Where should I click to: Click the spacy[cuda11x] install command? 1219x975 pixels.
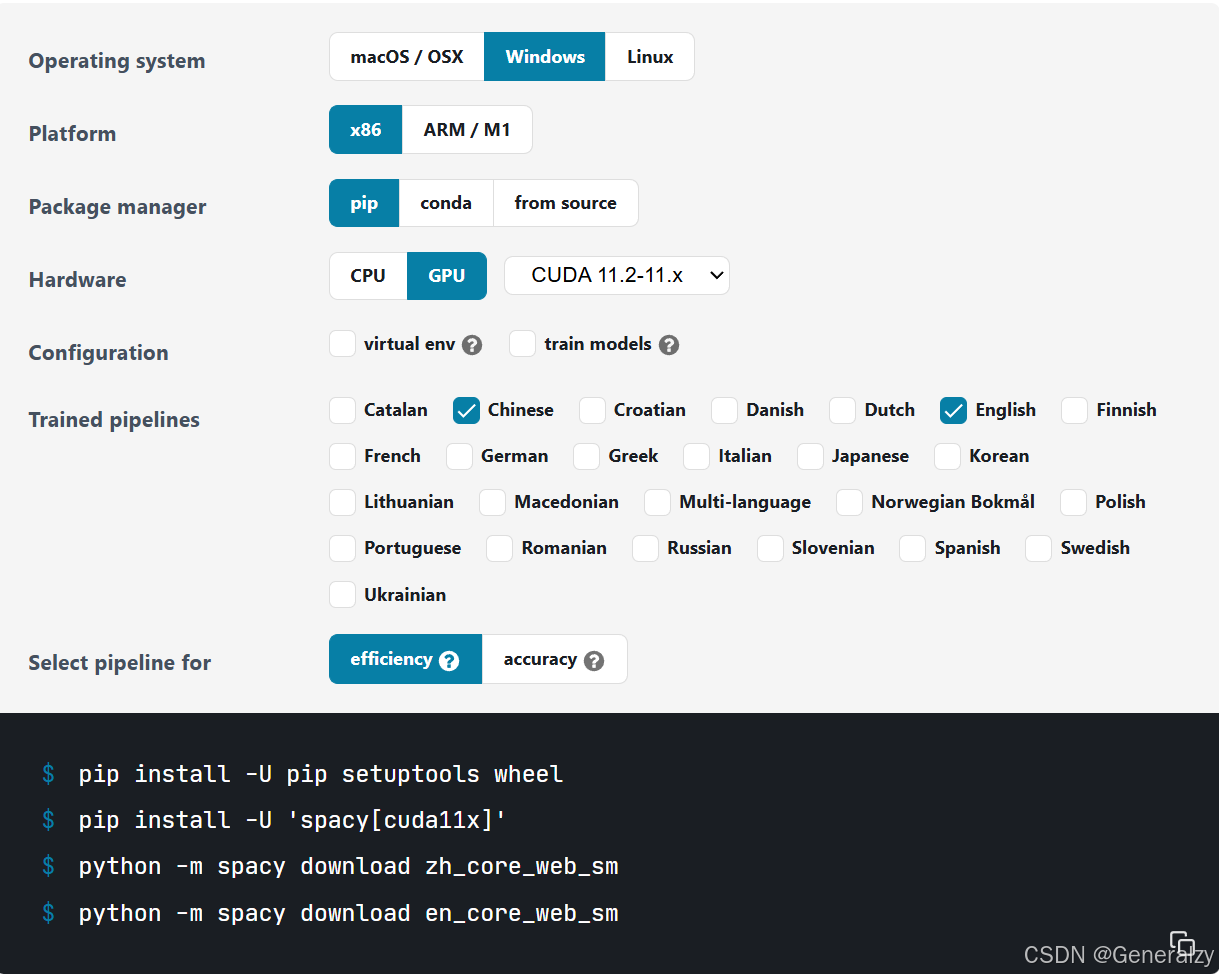293,820
